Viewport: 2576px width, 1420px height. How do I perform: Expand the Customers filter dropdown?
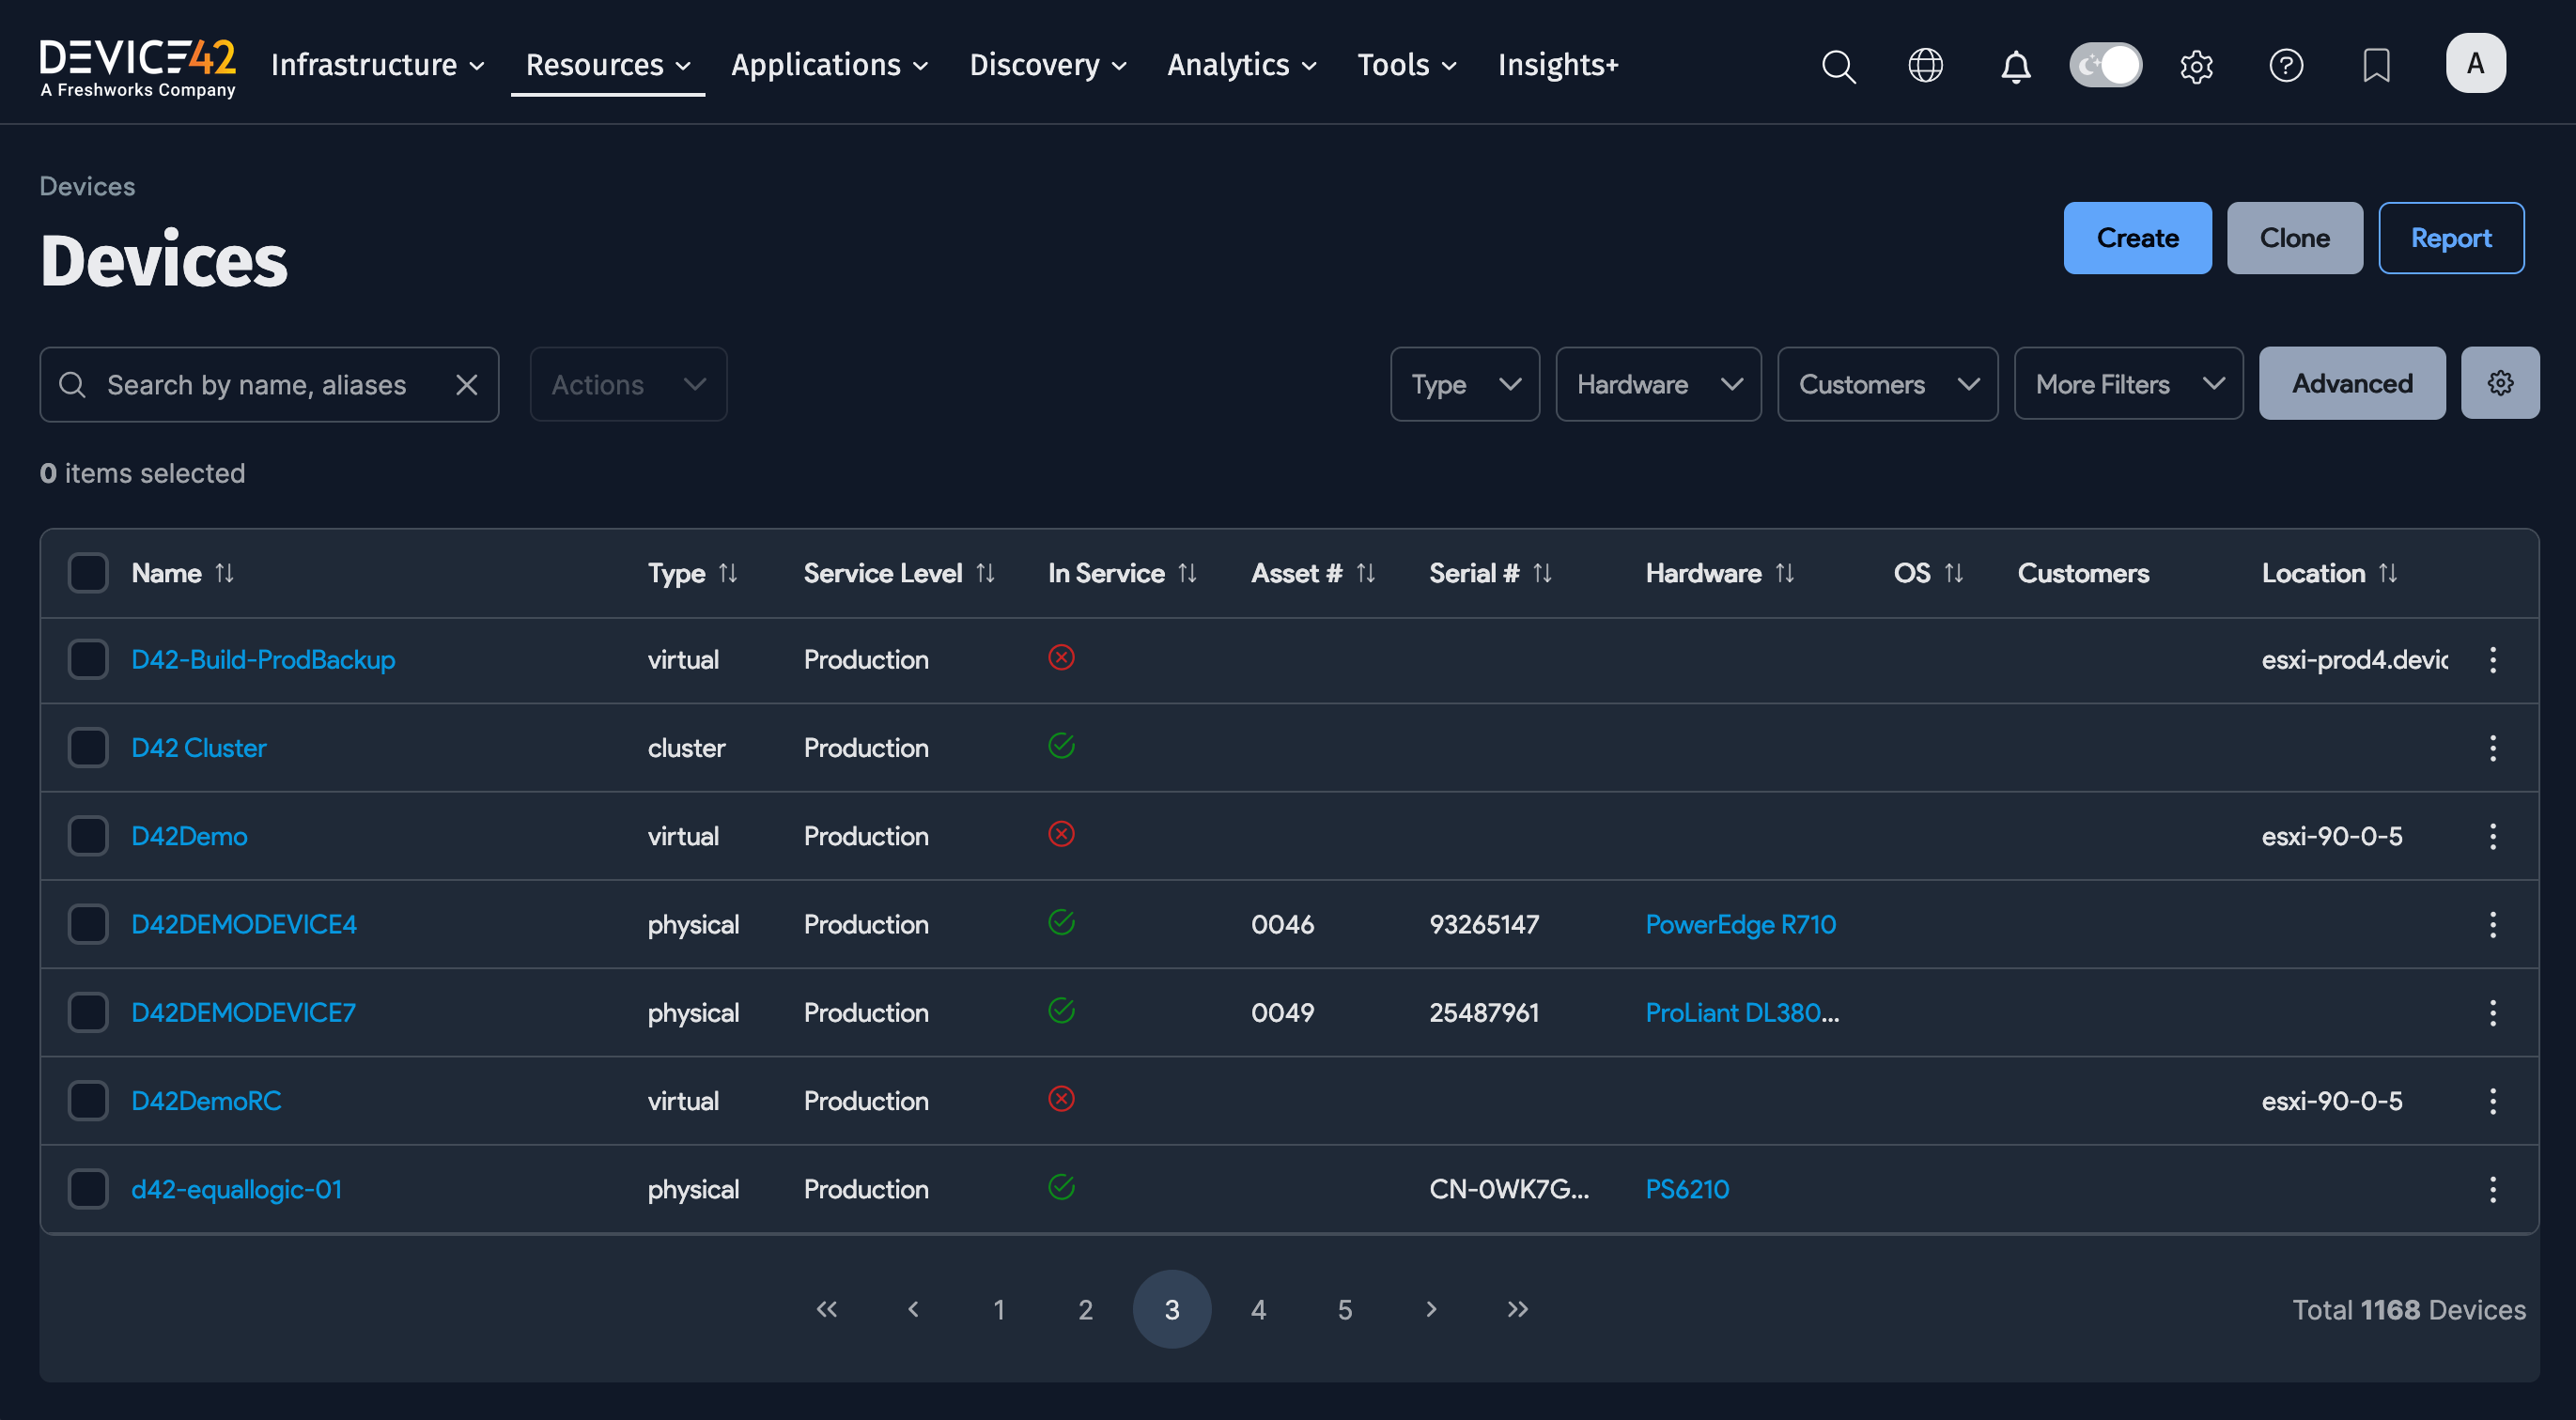[1887, 383]
